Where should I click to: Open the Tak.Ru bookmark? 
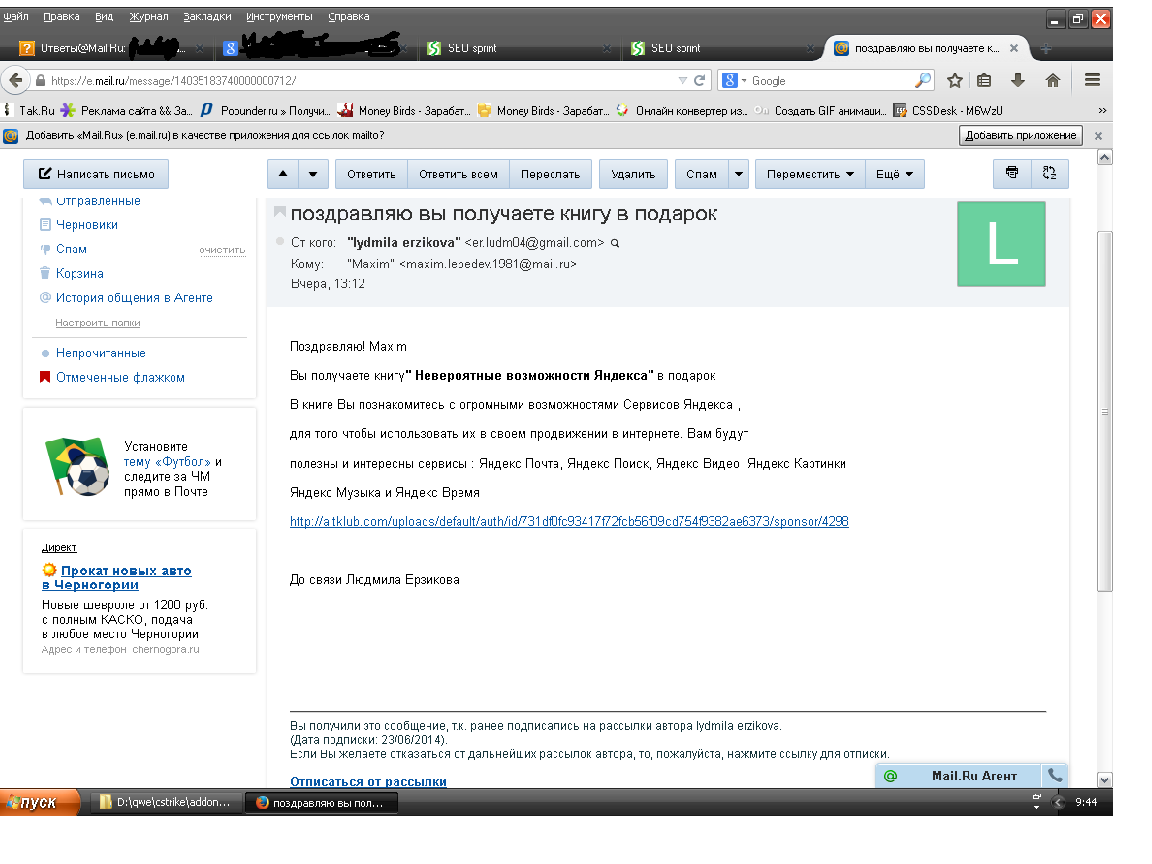29,110
